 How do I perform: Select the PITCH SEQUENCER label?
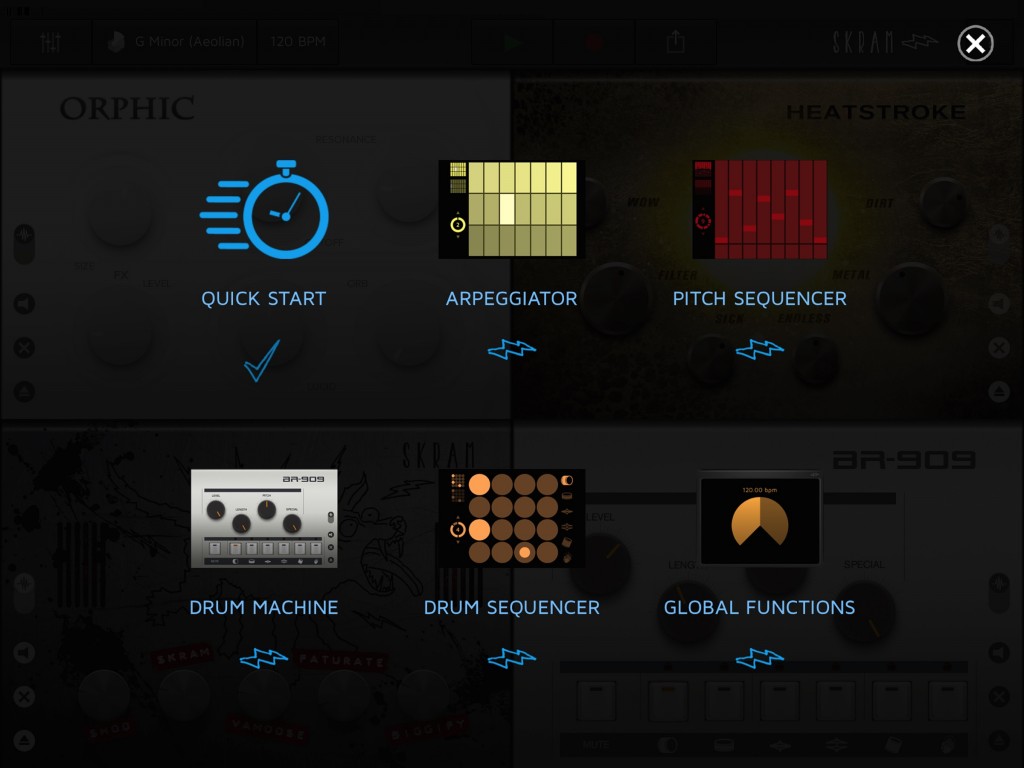(760, 298)
